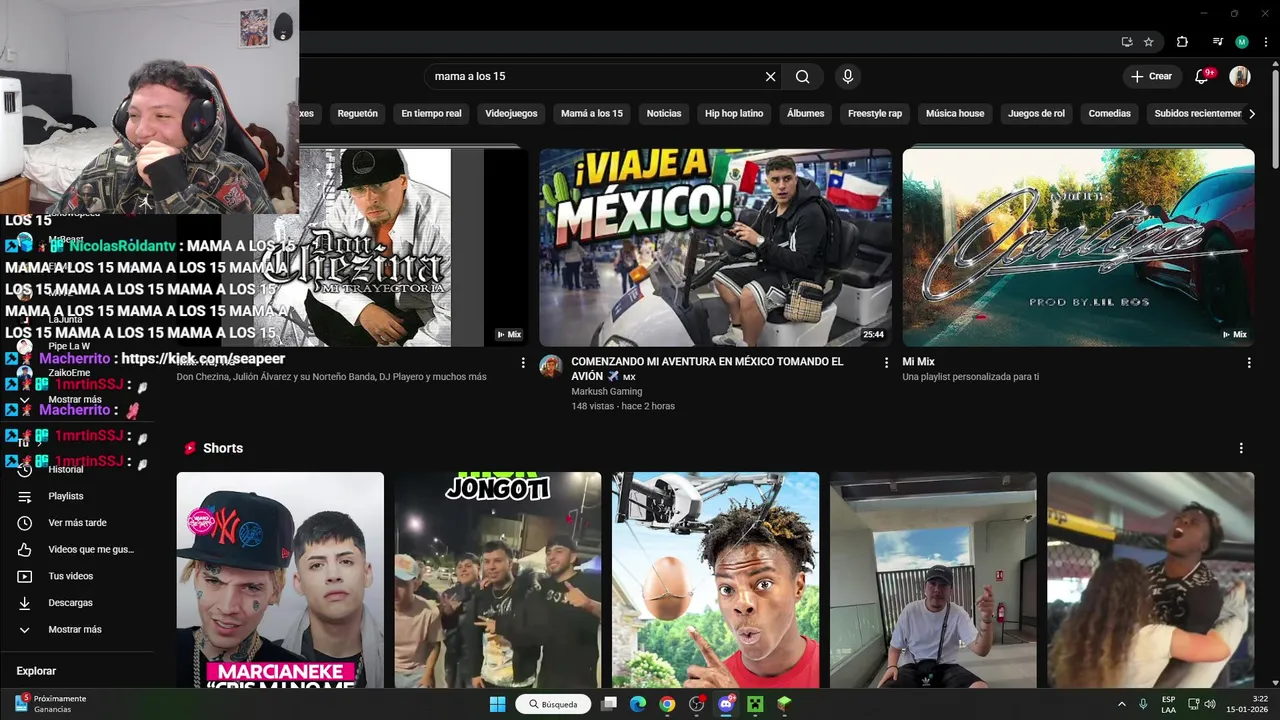Expand subscriptions with Mostrar más
The width and height of the screenshot is (1280, 720).
(75, 400)
